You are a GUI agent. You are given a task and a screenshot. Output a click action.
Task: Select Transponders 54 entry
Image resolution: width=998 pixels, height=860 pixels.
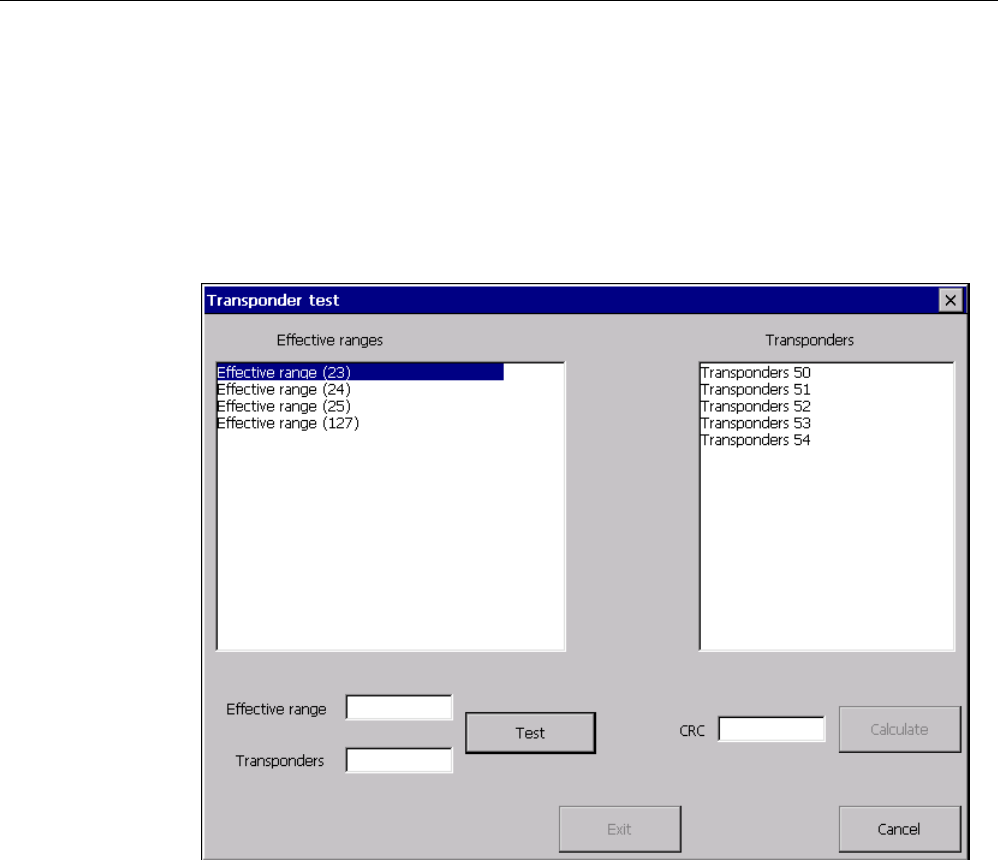point(756,440)
